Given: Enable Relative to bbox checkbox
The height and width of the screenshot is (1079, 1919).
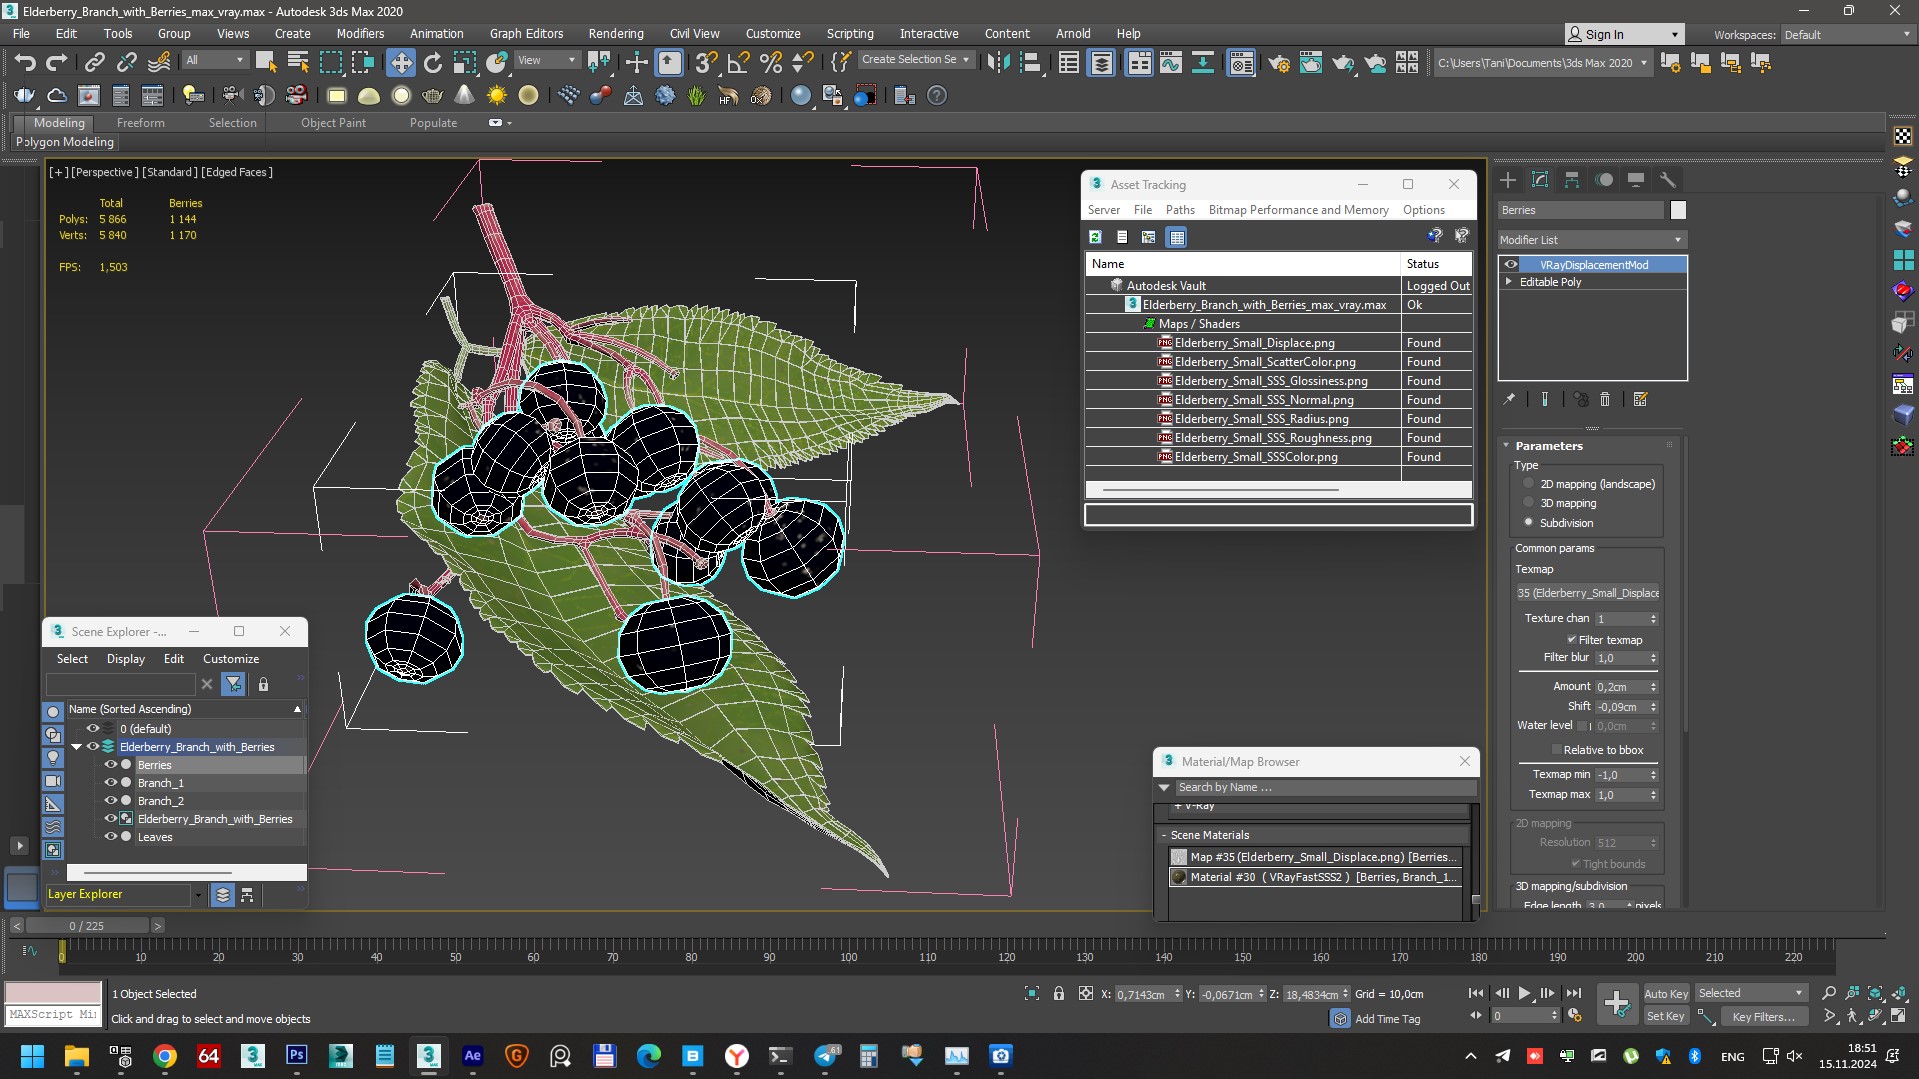Looking at the screenshot, I should [x=1556, y=750].
